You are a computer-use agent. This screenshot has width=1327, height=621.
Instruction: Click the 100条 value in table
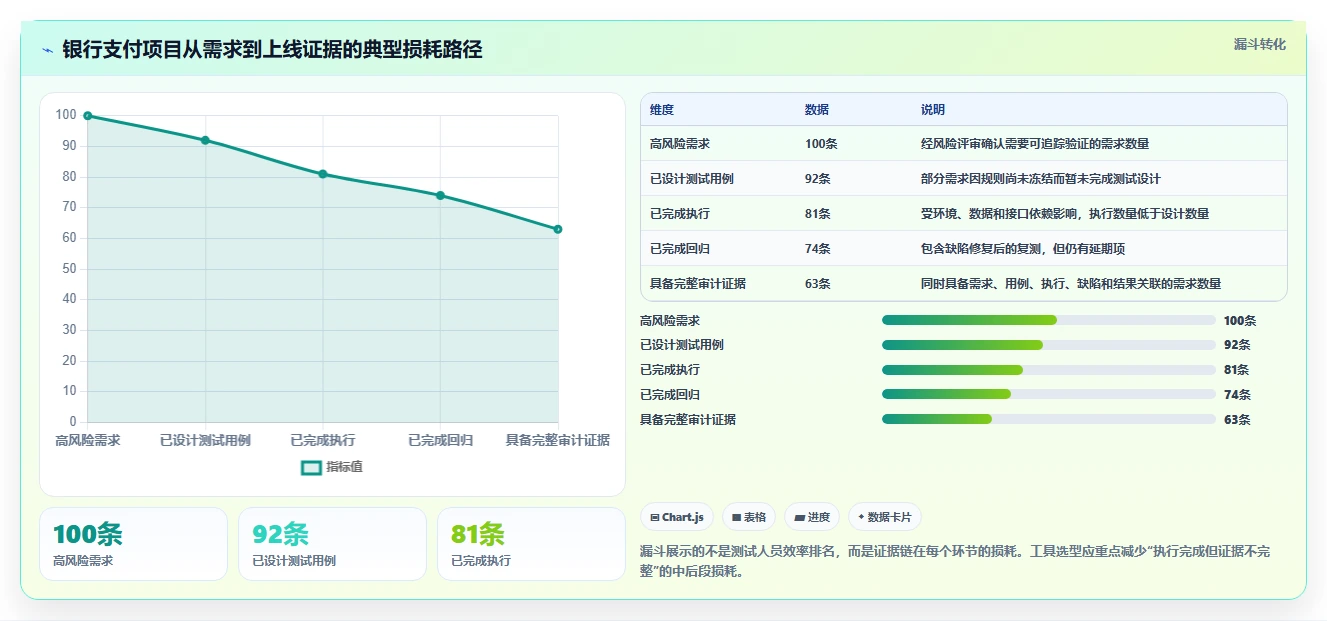tap(821, 144)
